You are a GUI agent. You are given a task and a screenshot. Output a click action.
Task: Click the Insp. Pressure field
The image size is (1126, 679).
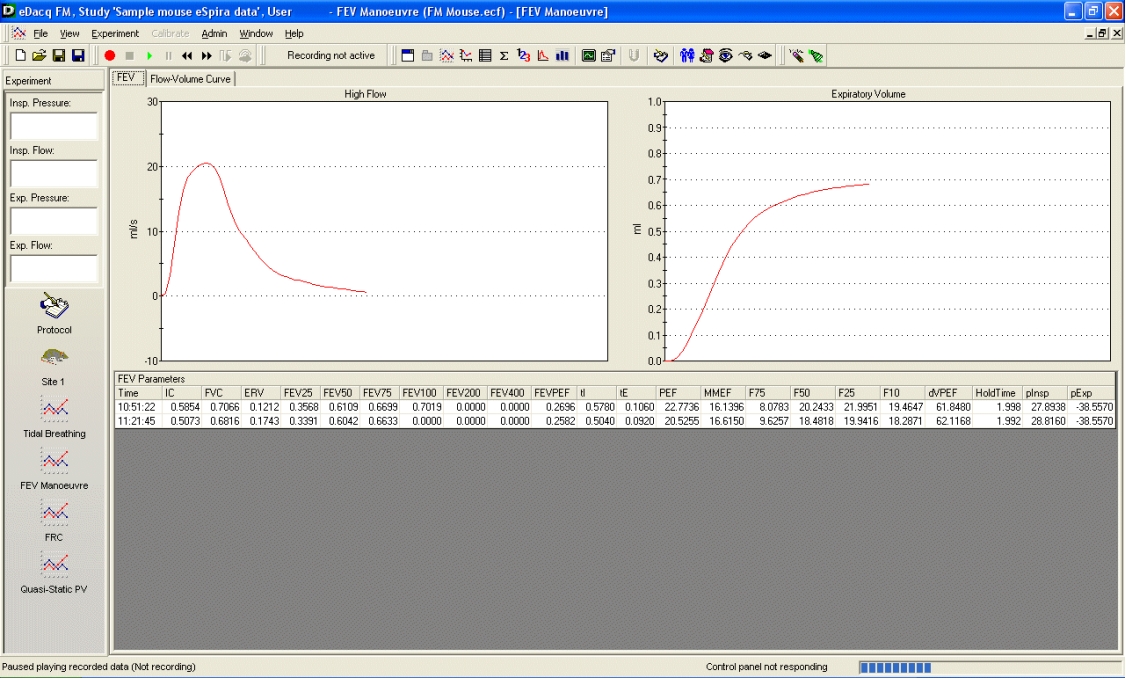tap(54, 127)
